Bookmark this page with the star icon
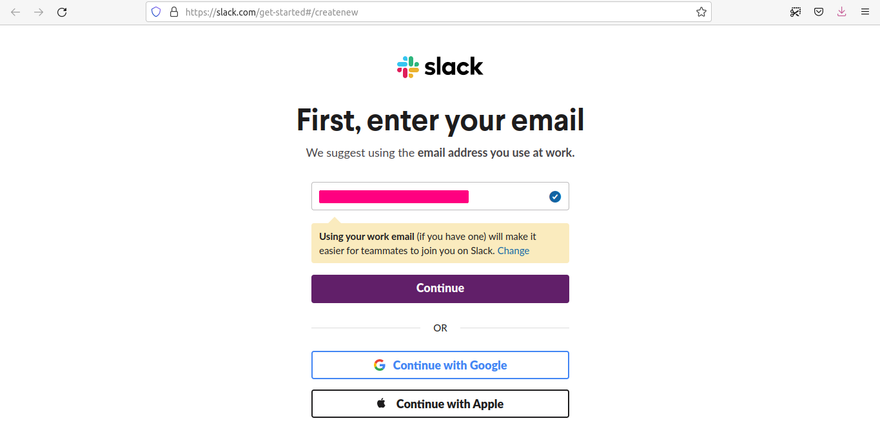880x427 pixels. (701, 12)
